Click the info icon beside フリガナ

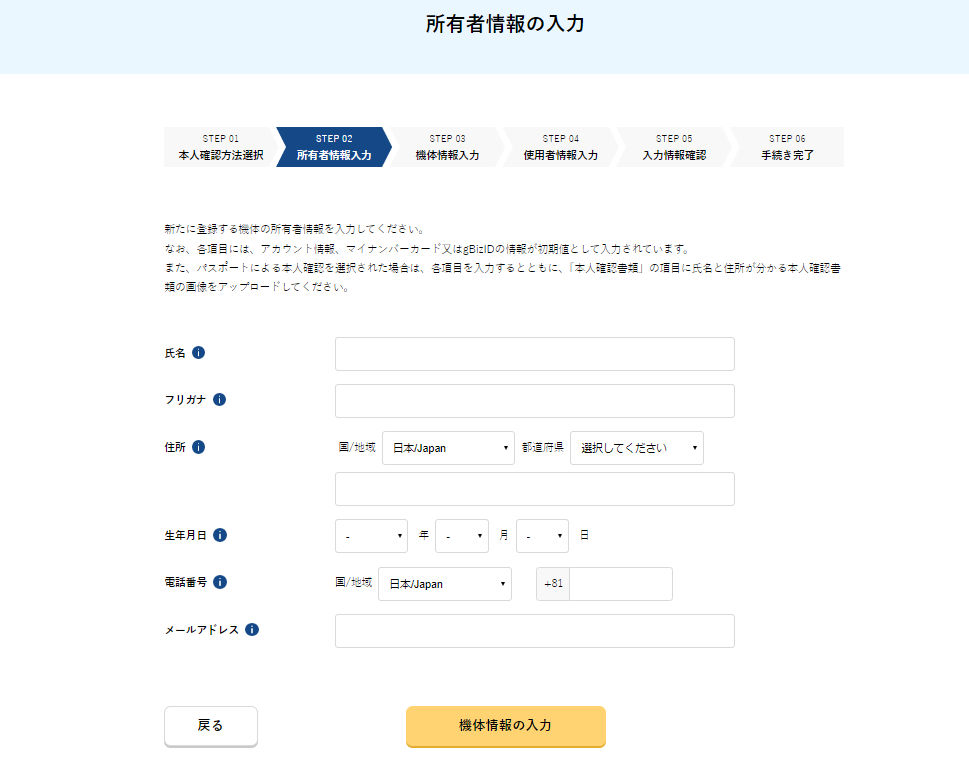(x=219, y=400)
